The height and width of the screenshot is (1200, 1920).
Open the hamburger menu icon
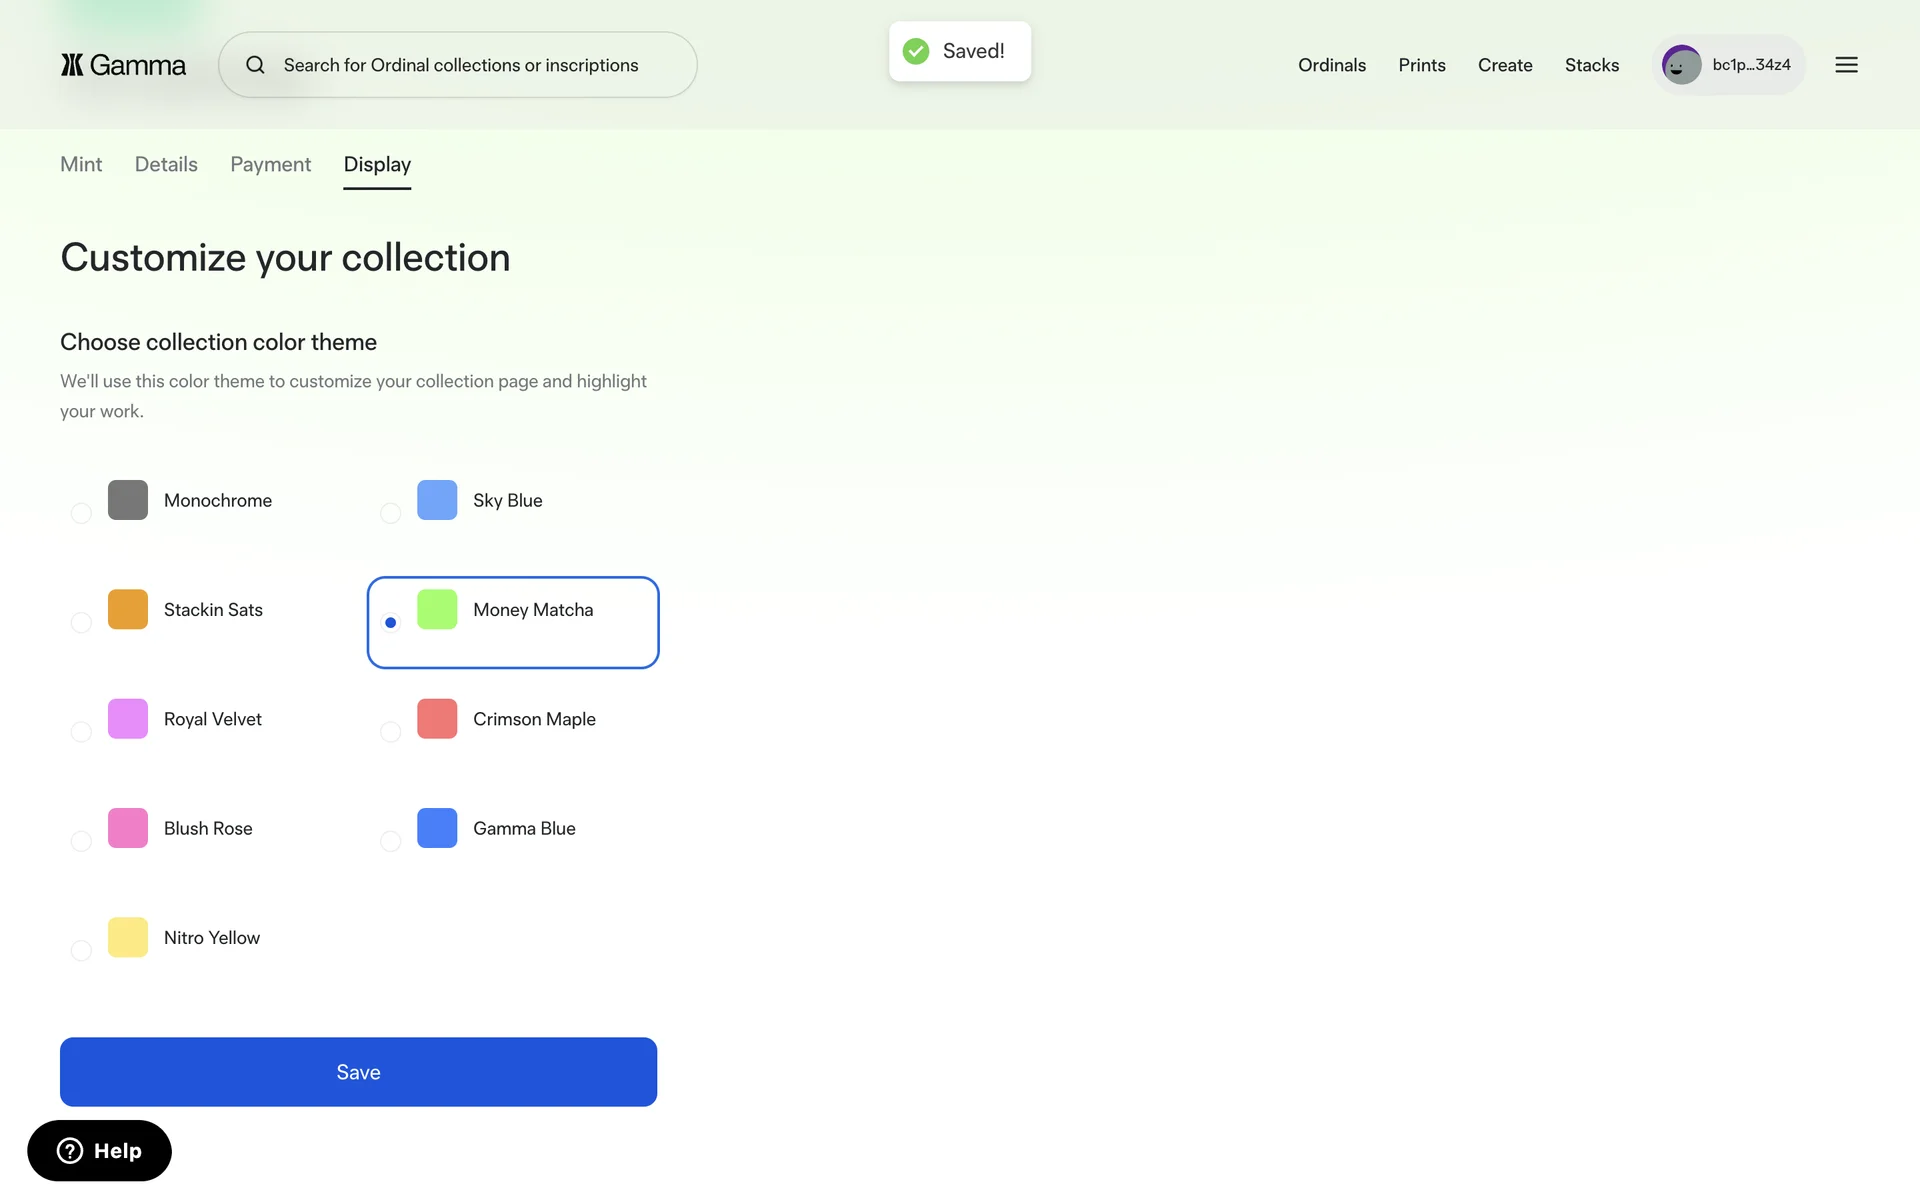click(x=1846, y=65)
